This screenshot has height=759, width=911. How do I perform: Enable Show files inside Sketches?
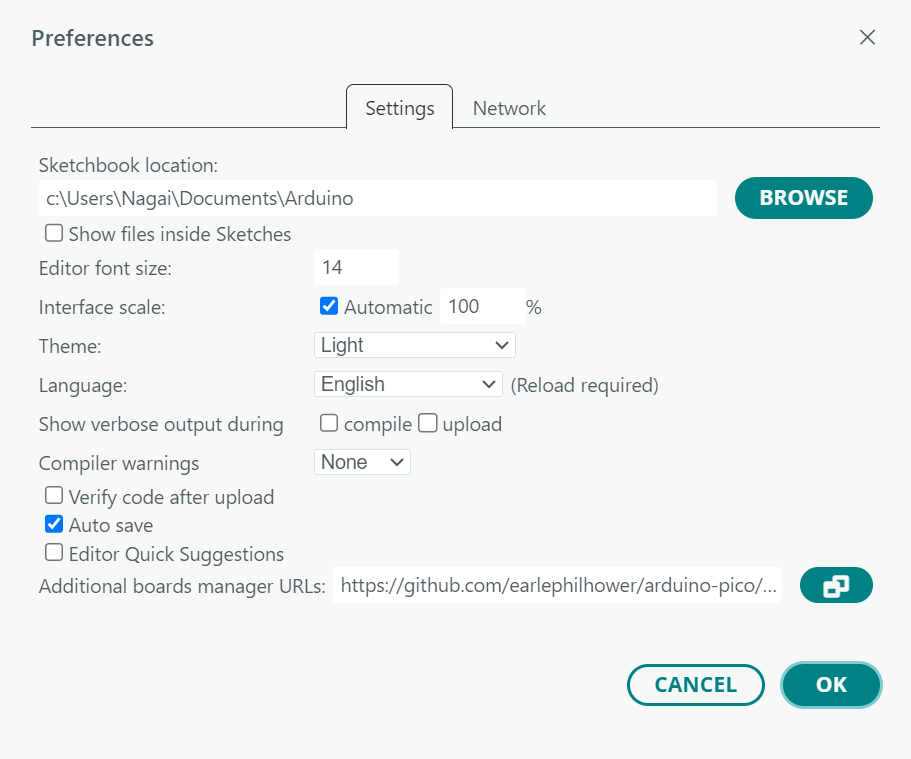(55, 234)
